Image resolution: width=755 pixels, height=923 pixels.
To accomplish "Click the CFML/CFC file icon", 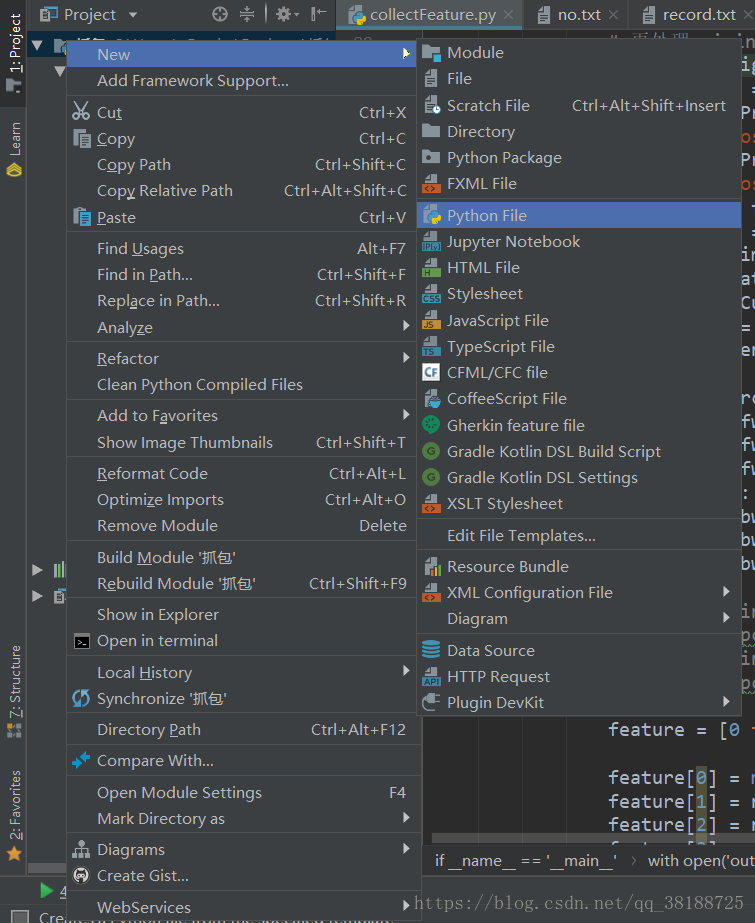I will (x=431, y=373).
